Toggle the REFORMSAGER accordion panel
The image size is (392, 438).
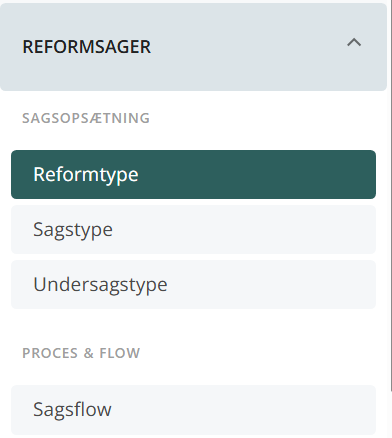(x=193, y=47)
